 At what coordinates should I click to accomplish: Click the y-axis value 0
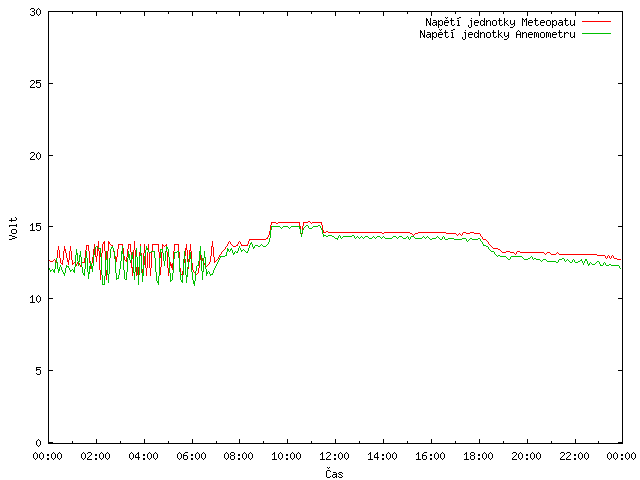tap(38, 443)
